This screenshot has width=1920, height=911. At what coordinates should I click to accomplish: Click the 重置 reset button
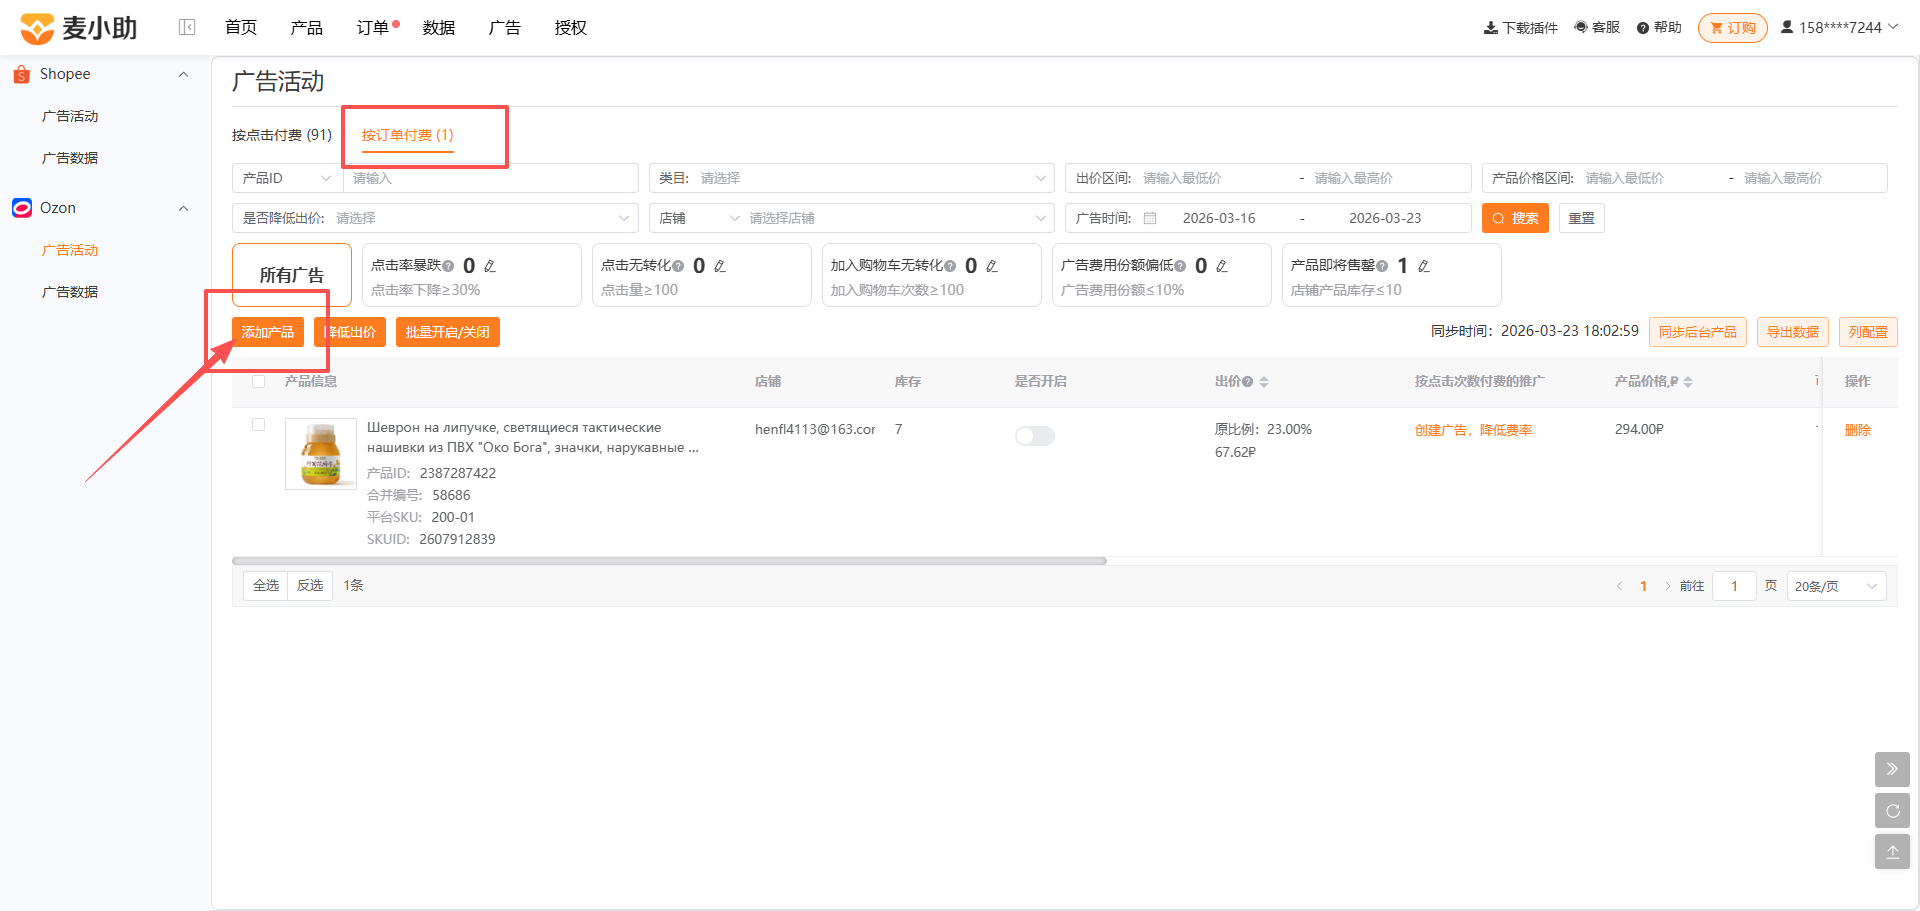click(1582, 218)
